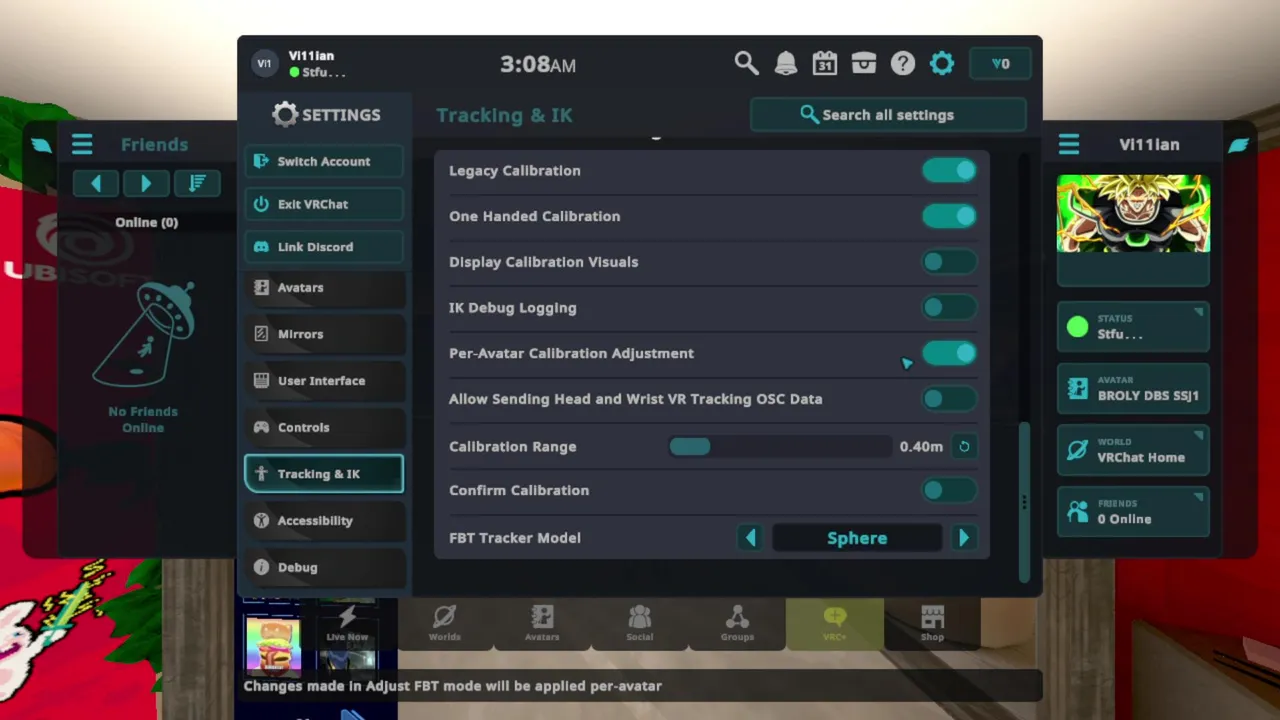This screenshot has height=720, width=1280.
Task: Select Switch Account in settings sidebar
Action: 324,162
